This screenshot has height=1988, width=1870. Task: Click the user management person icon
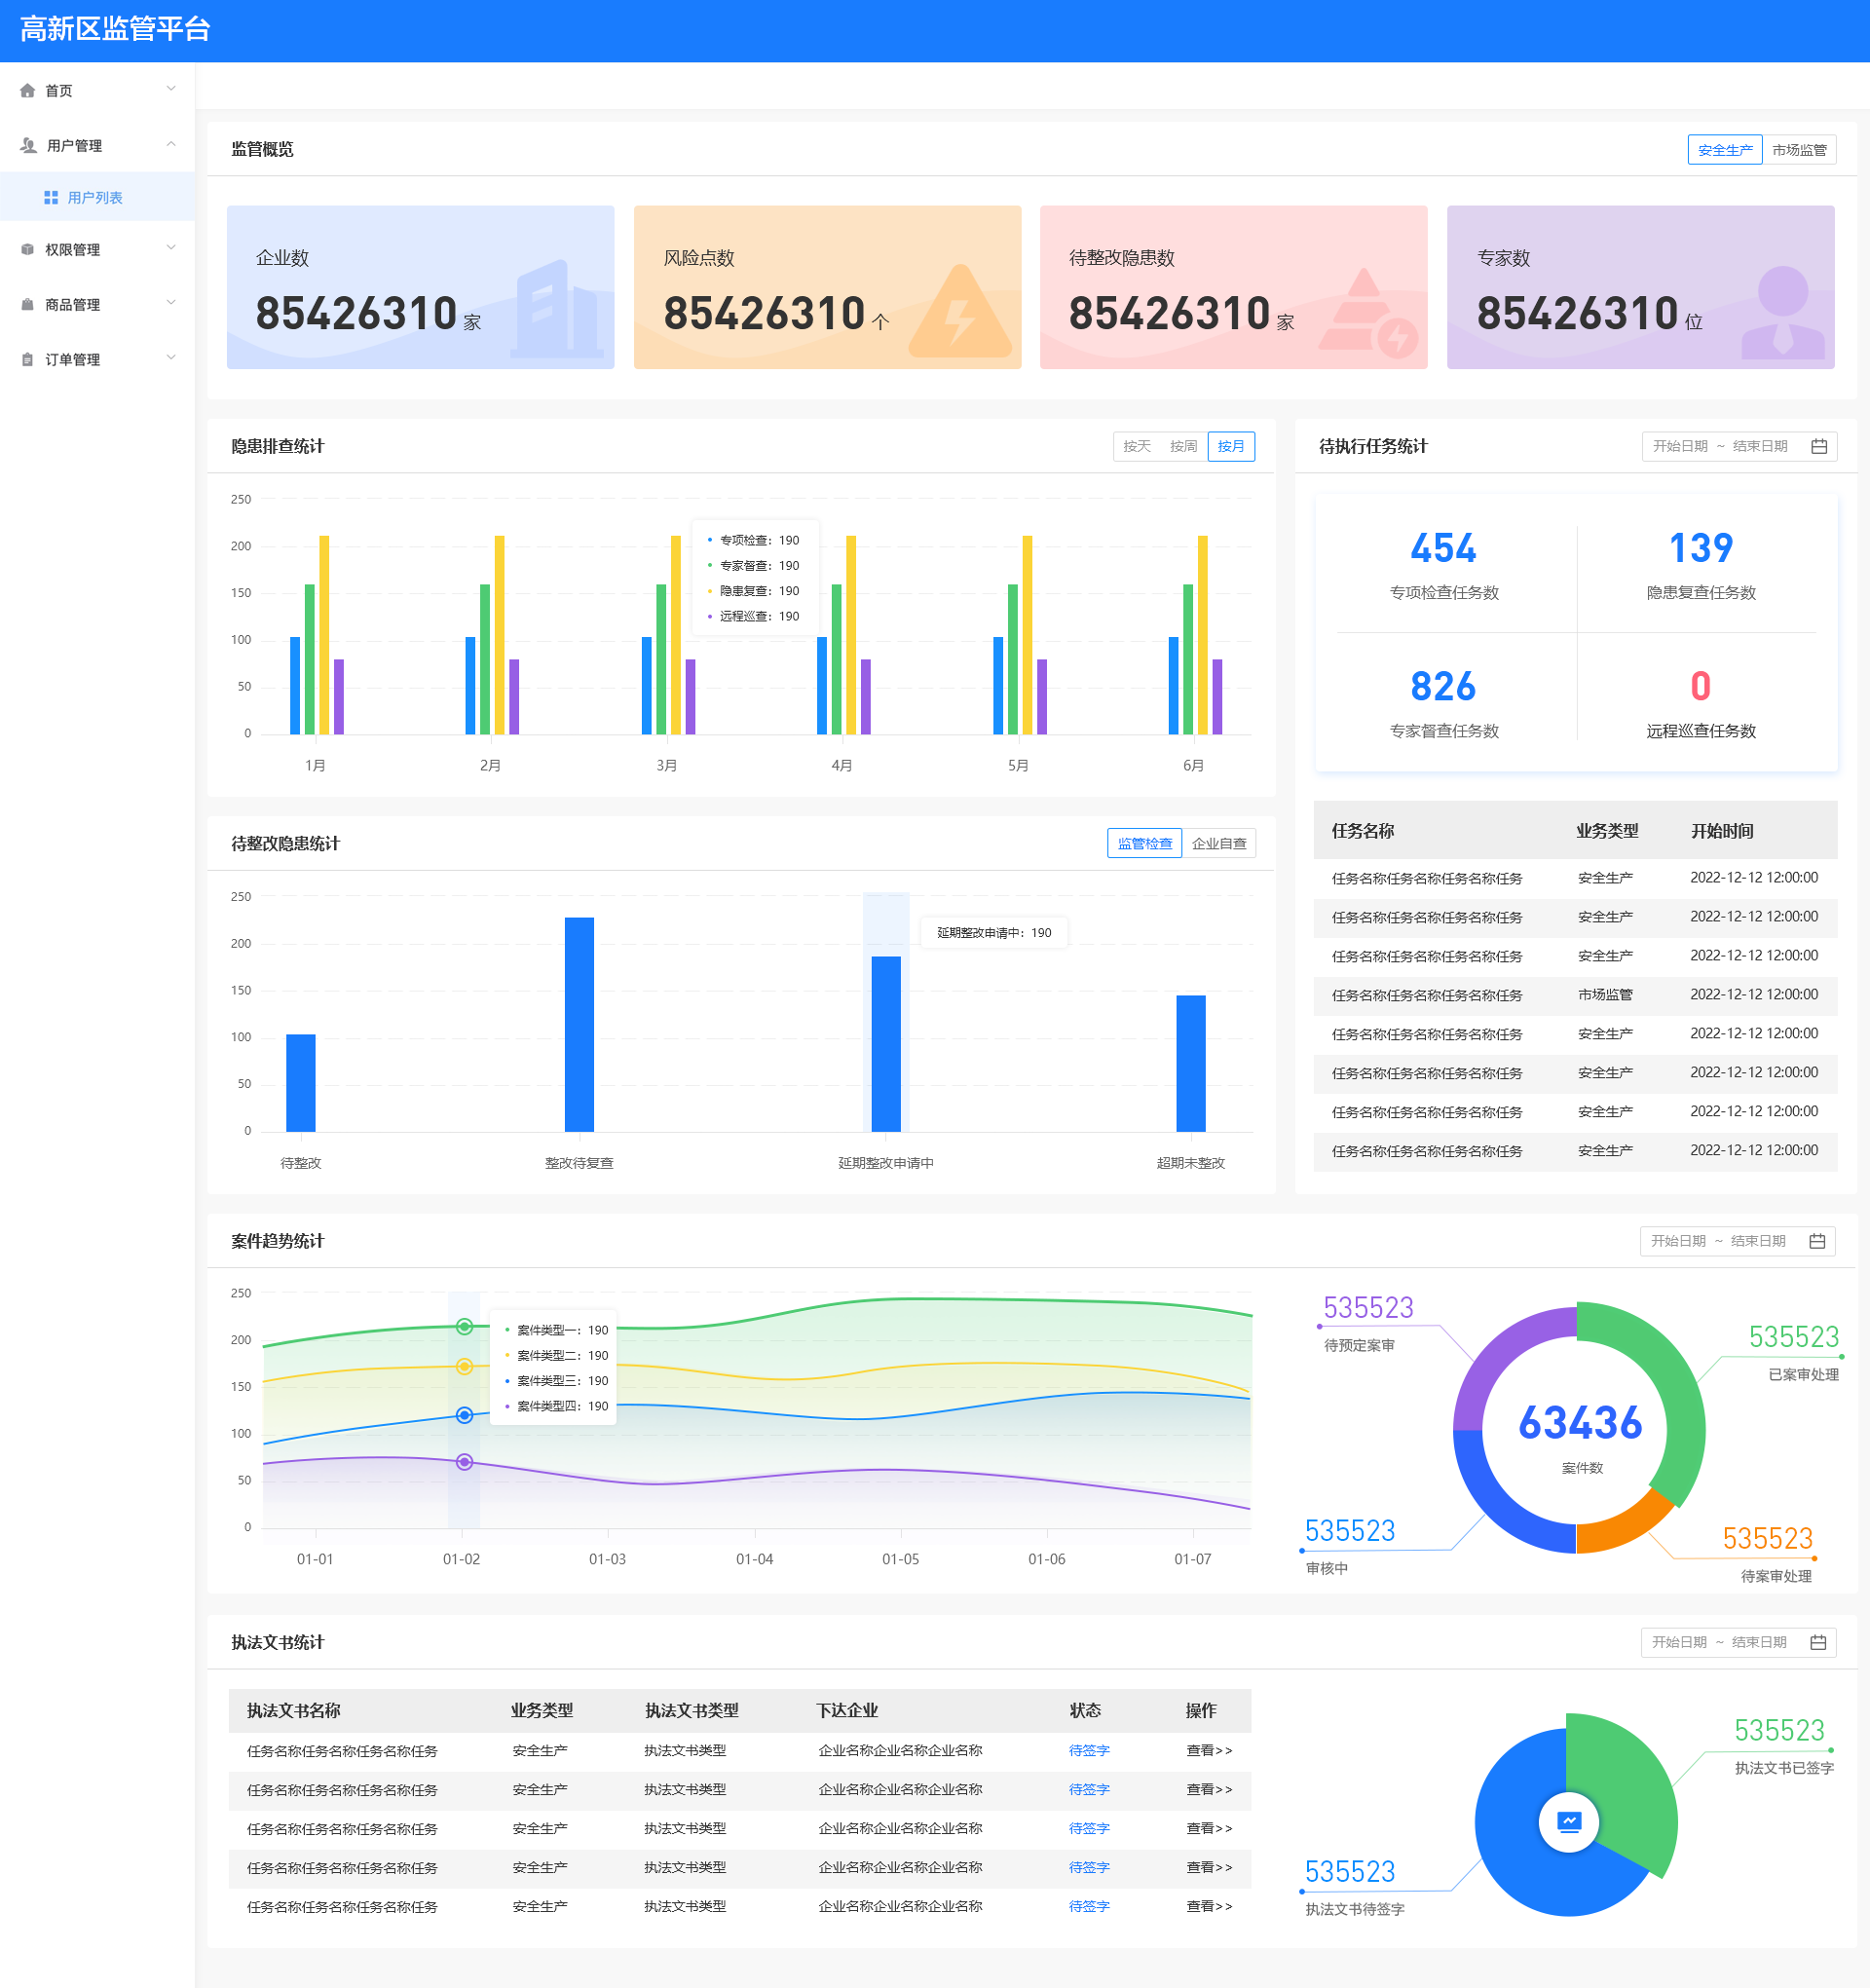pos(28,146)
